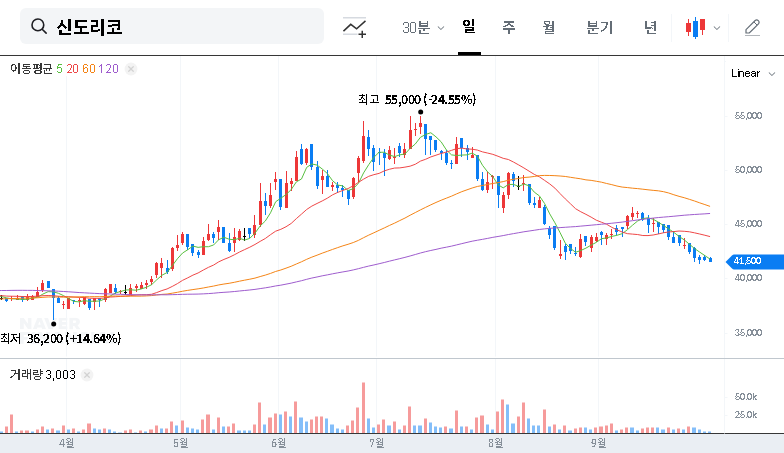Click the 거래량 3,003 volume label

point(43,374)
